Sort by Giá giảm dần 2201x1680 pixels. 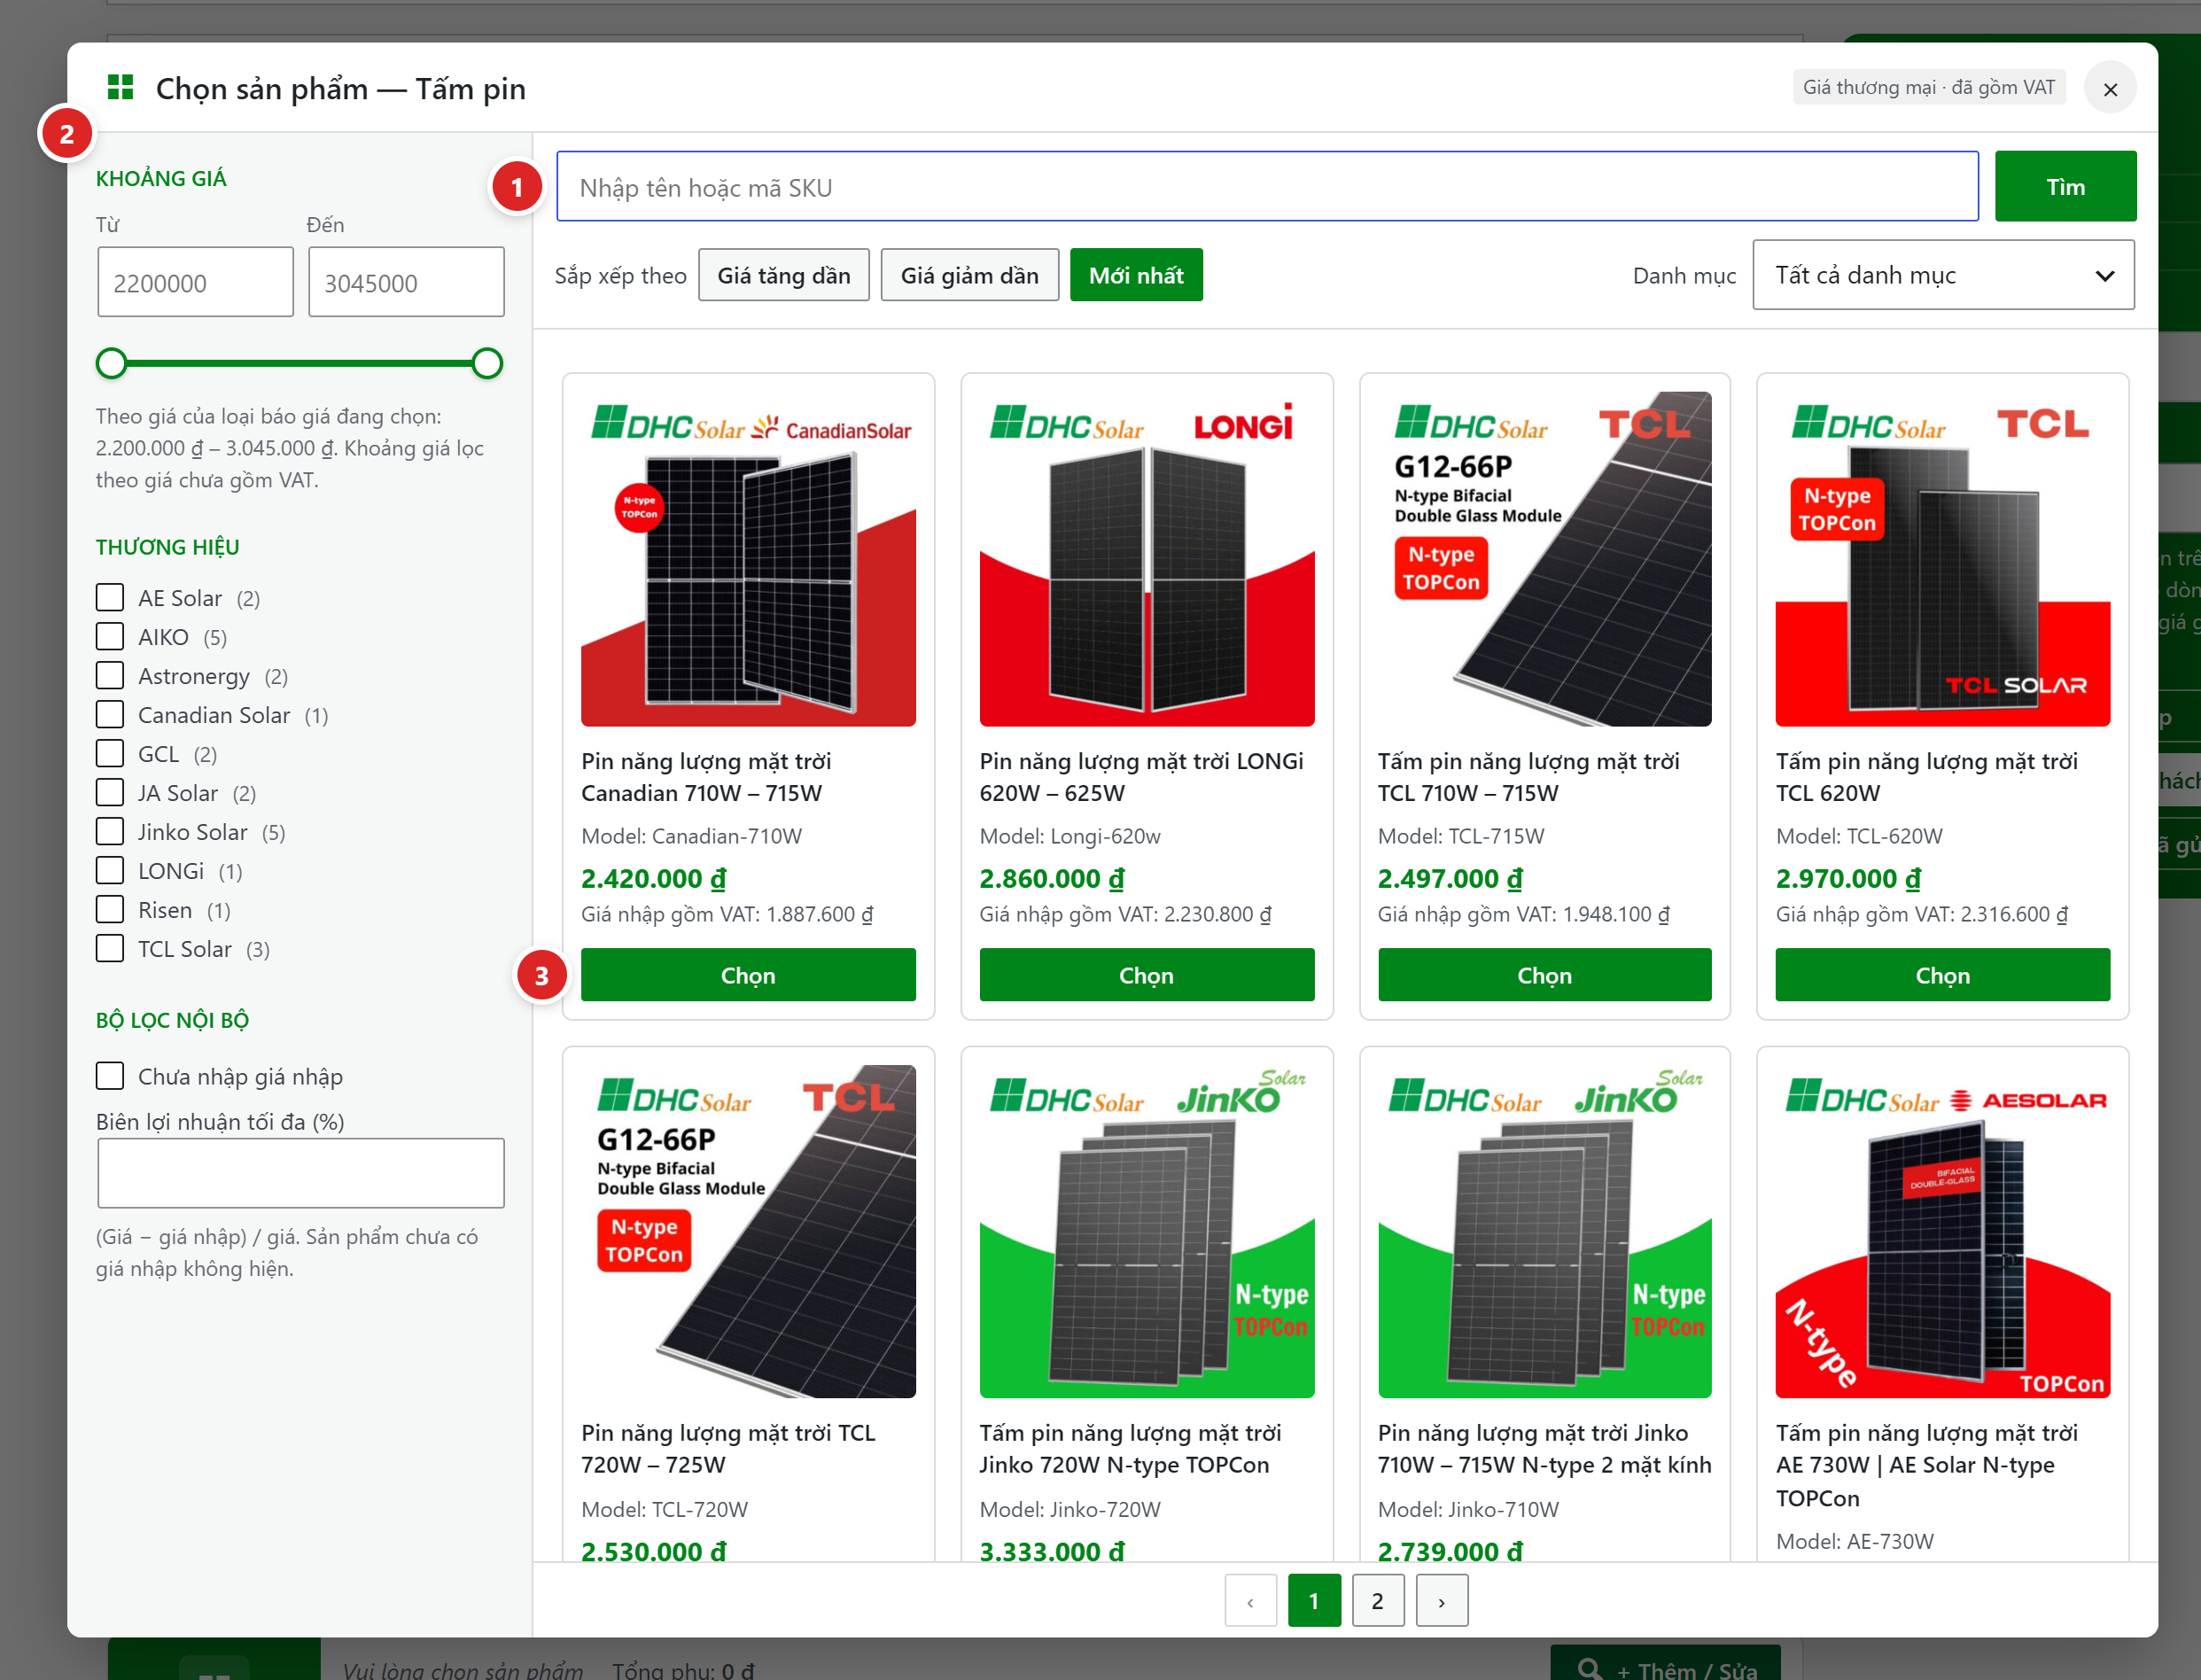(x=970, y=275)
